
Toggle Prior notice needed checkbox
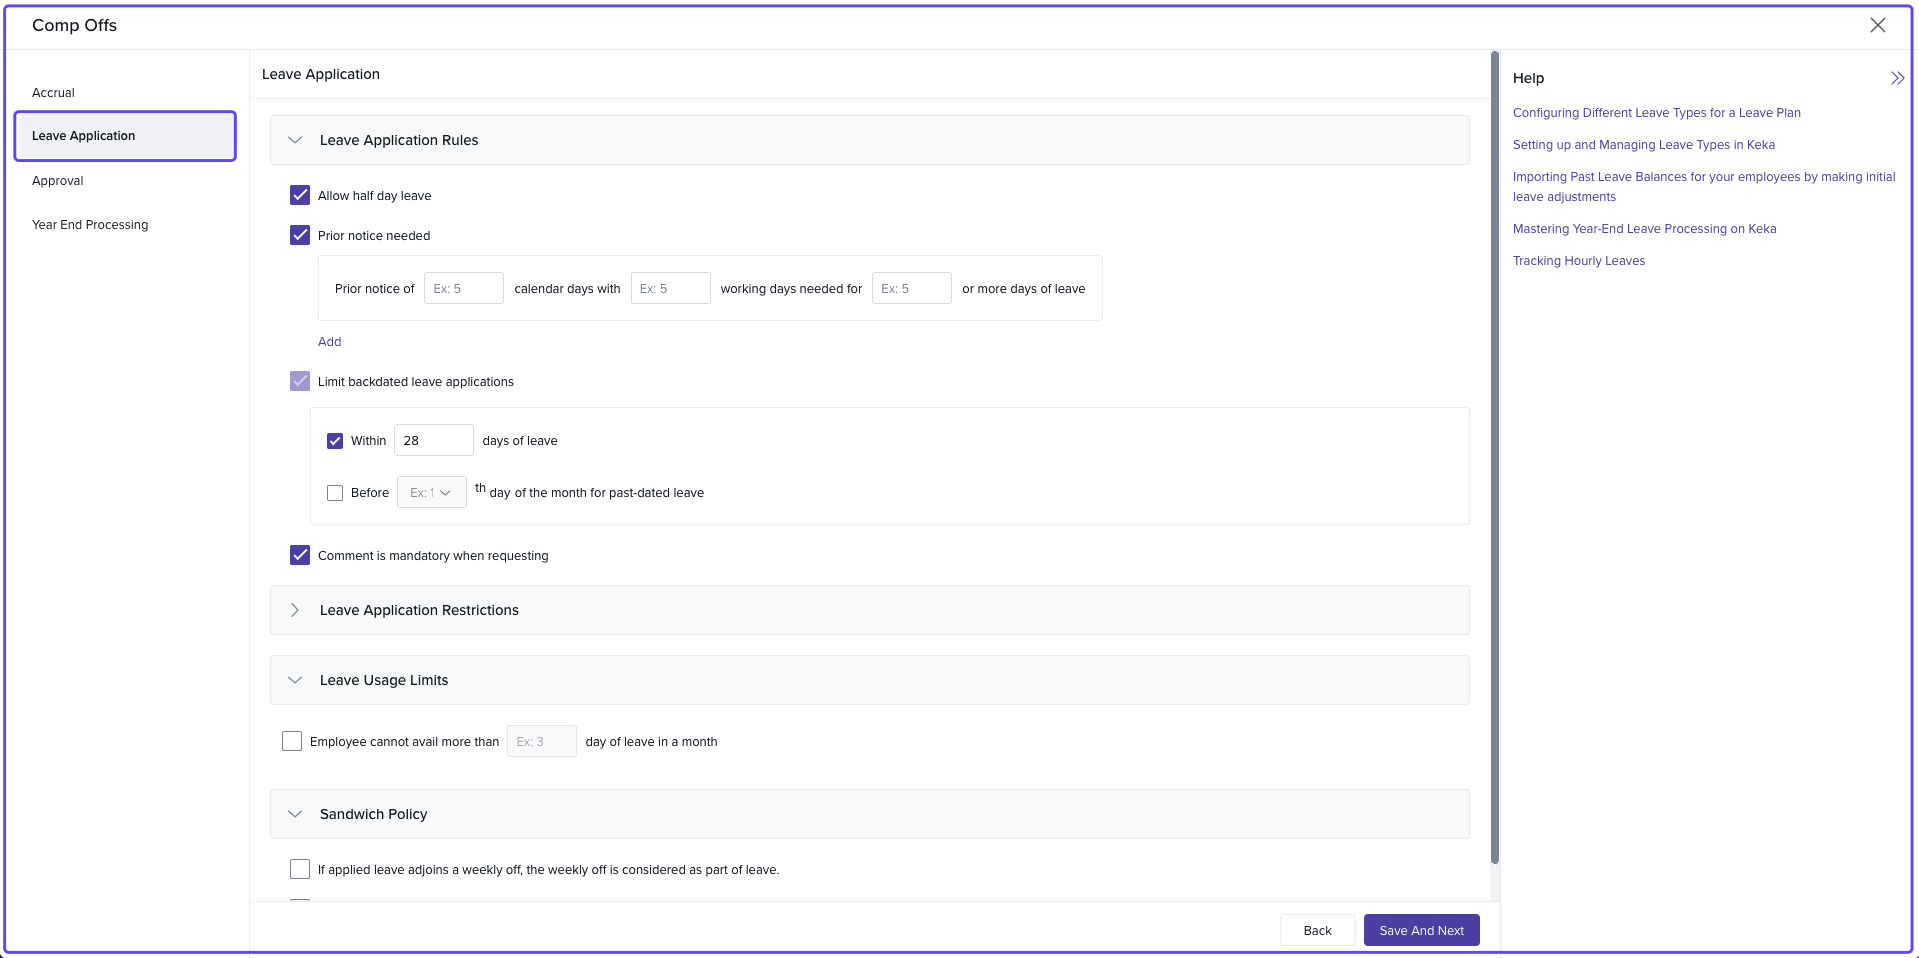pyautogui.click(x=300, y=235)
